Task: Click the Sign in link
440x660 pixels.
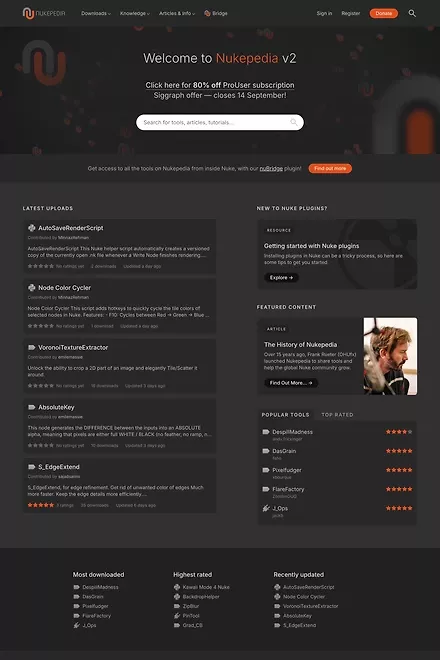Action: [x=324, y=13]
